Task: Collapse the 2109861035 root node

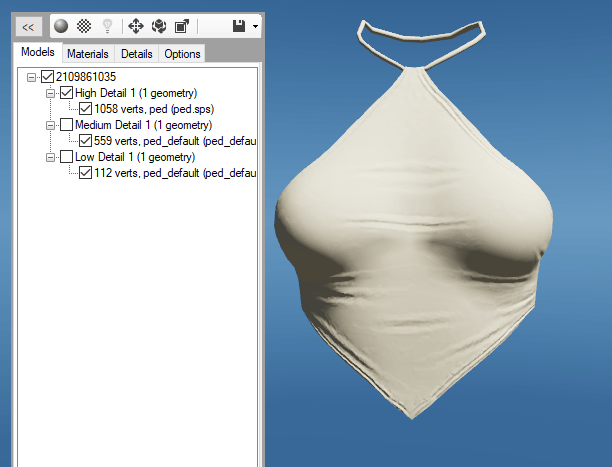Action: coord(31,77)
